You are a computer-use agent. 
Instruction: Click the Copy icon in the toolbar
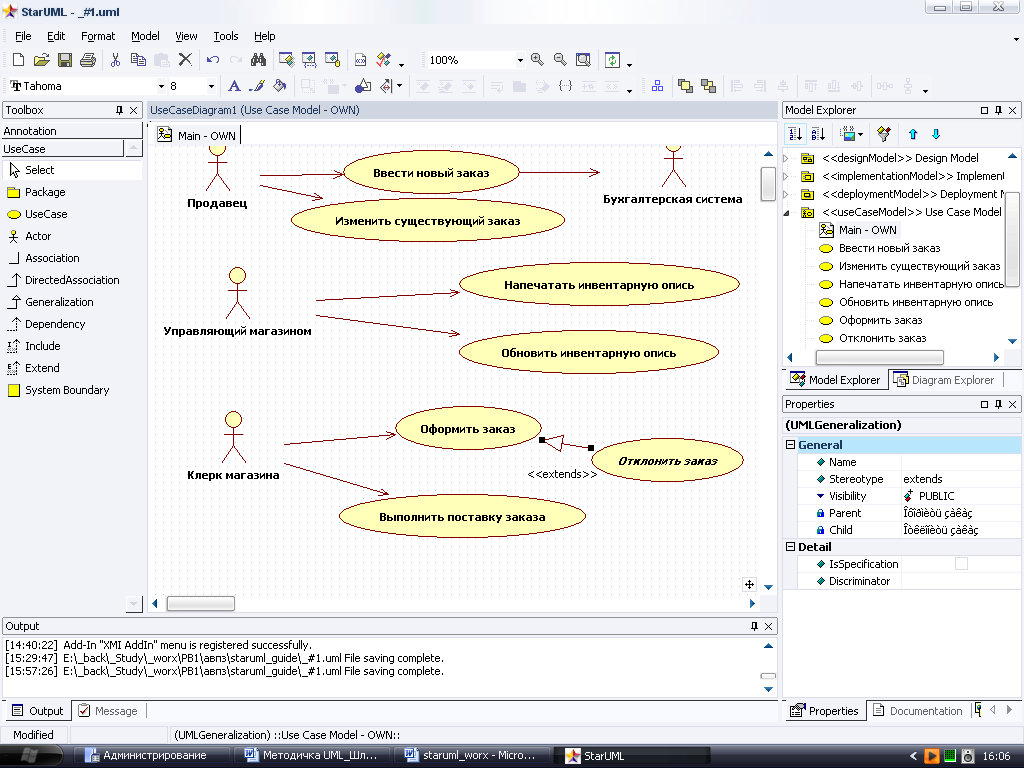click(x=138, y=60)
